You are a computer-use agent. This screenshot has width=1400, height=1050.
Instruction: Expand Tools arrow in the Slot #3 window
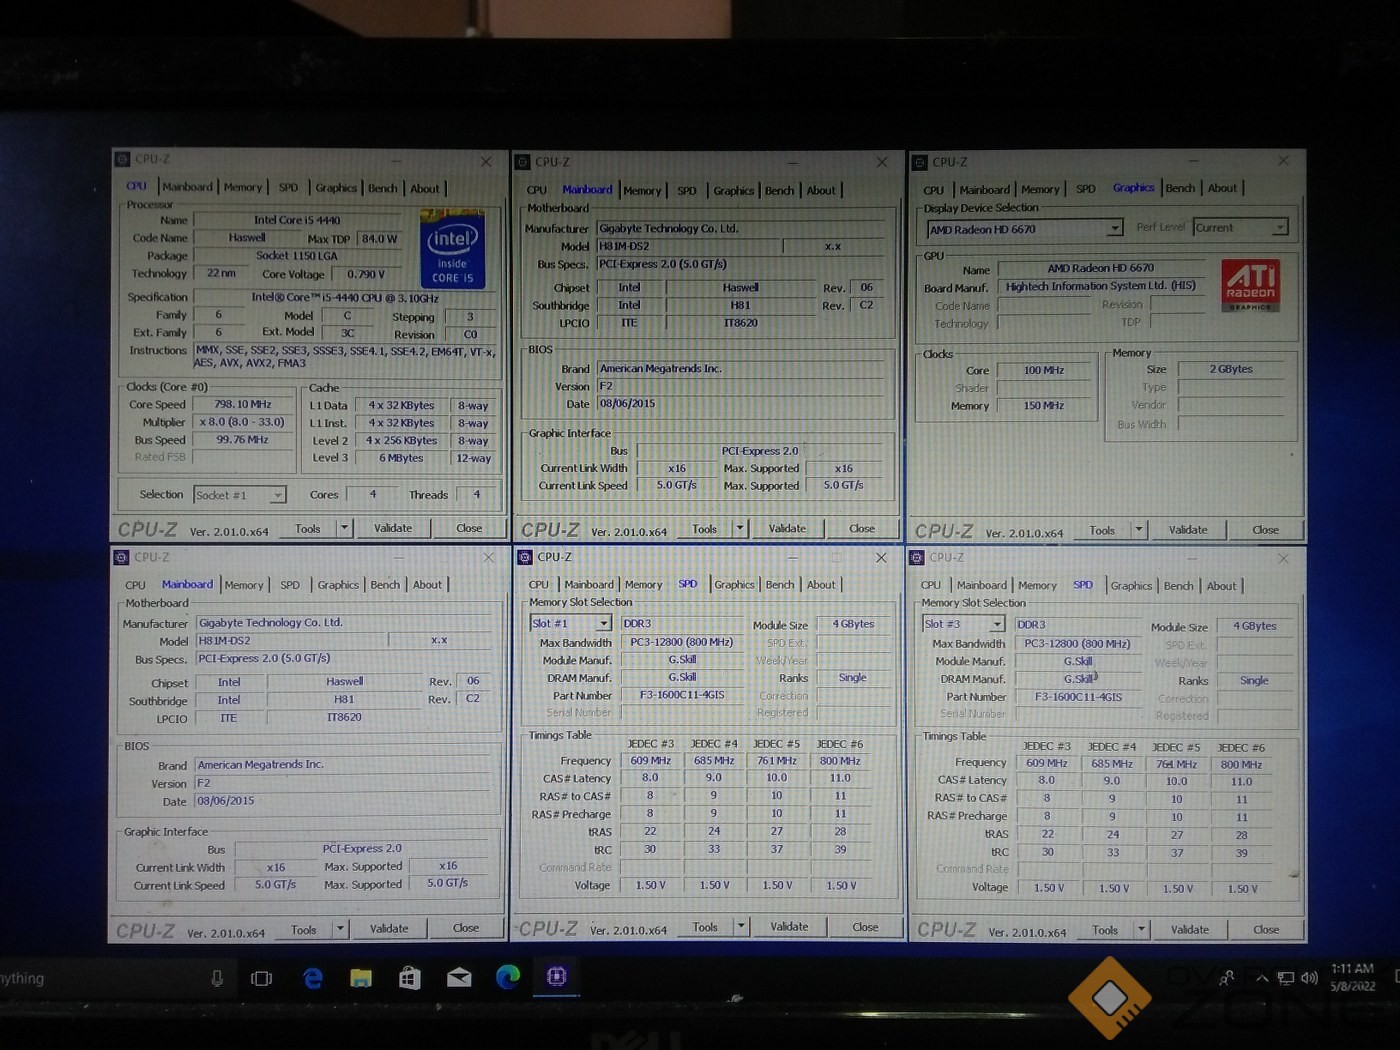tap(1141, 930)
